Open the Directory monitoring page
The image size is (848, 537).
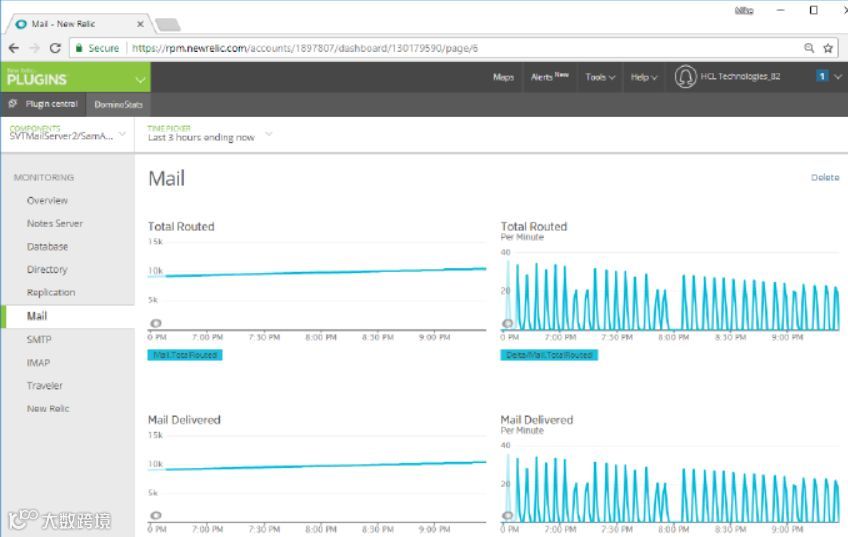47,269
